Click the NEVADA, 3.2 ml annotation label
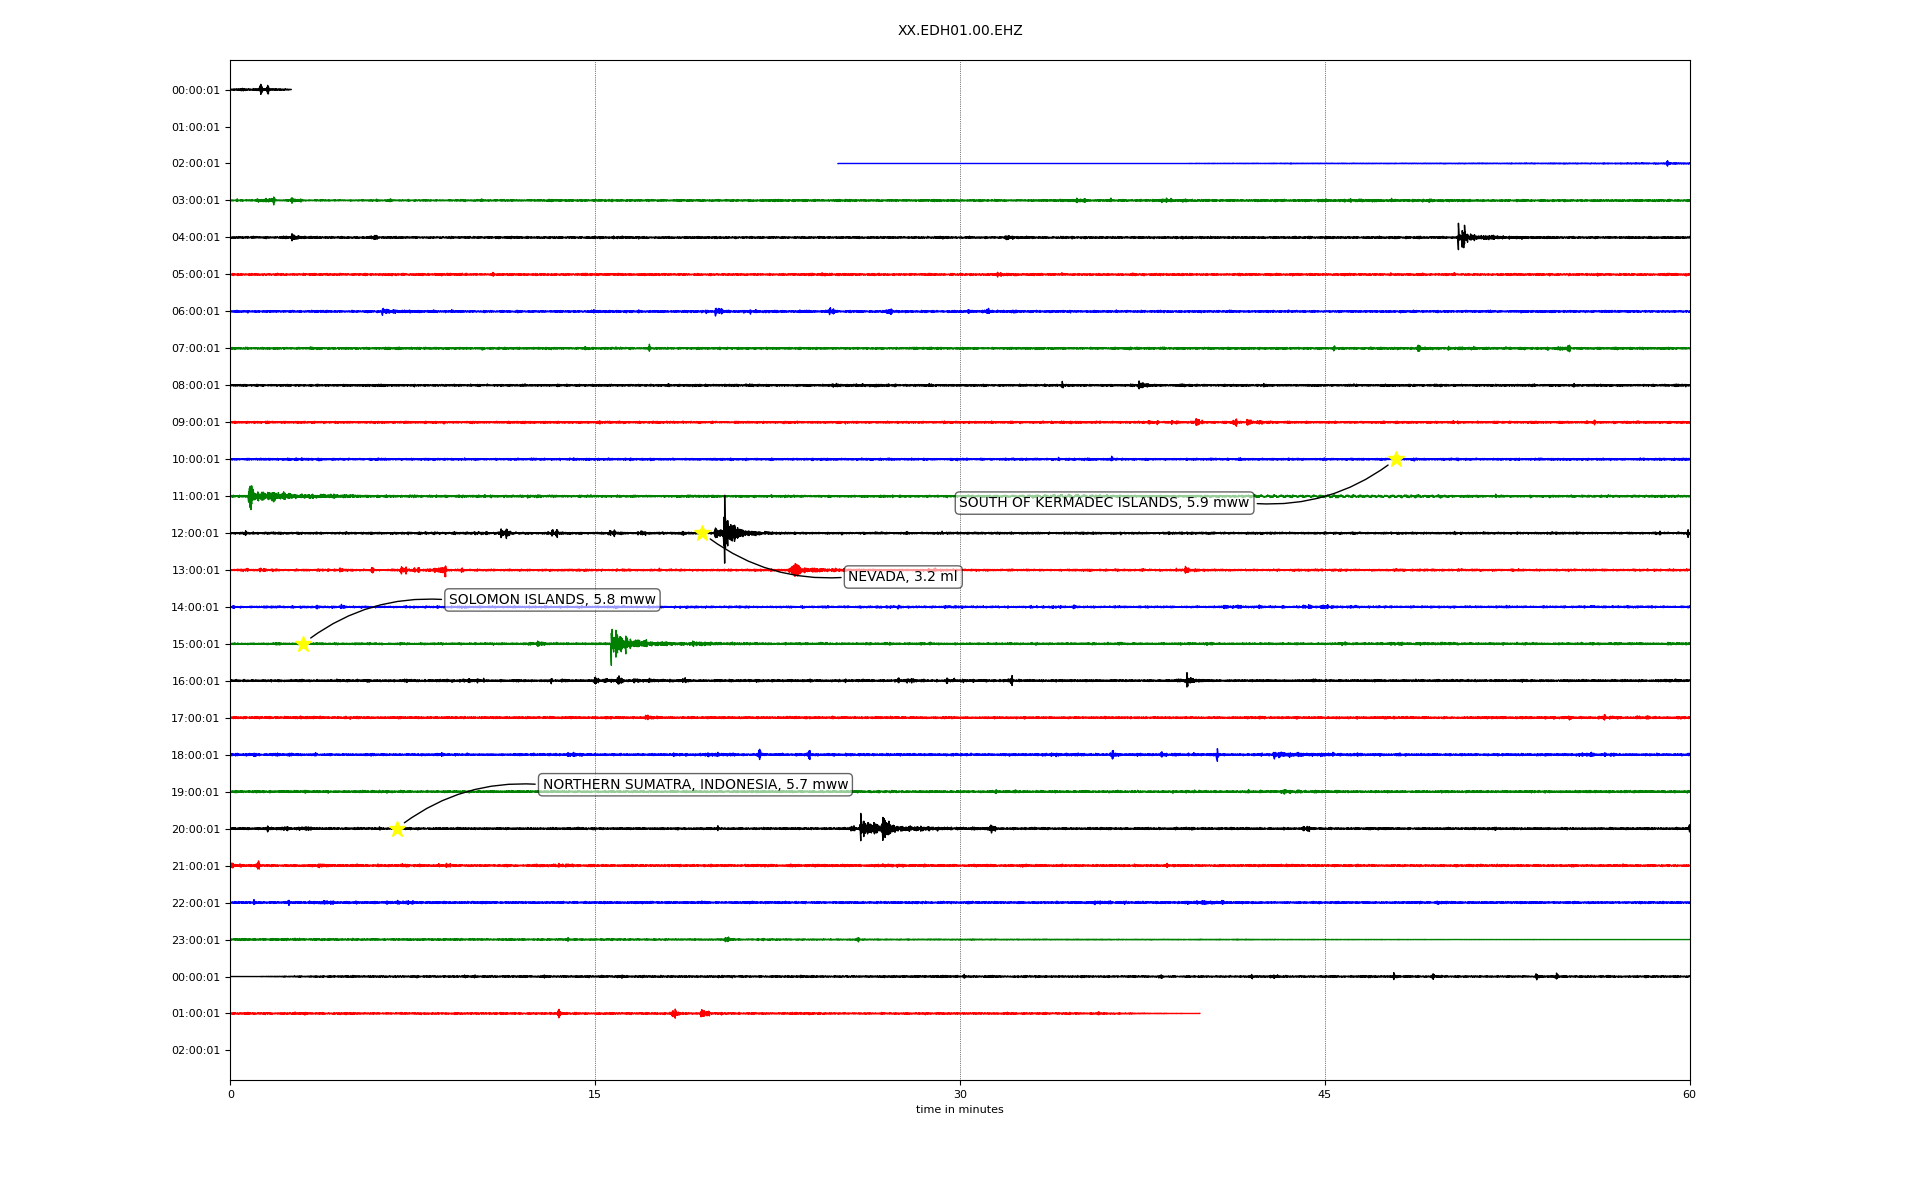Image resolution: width=1920 pixels, height=1200 pixels. pyautogui.click(x=902, y=577)
